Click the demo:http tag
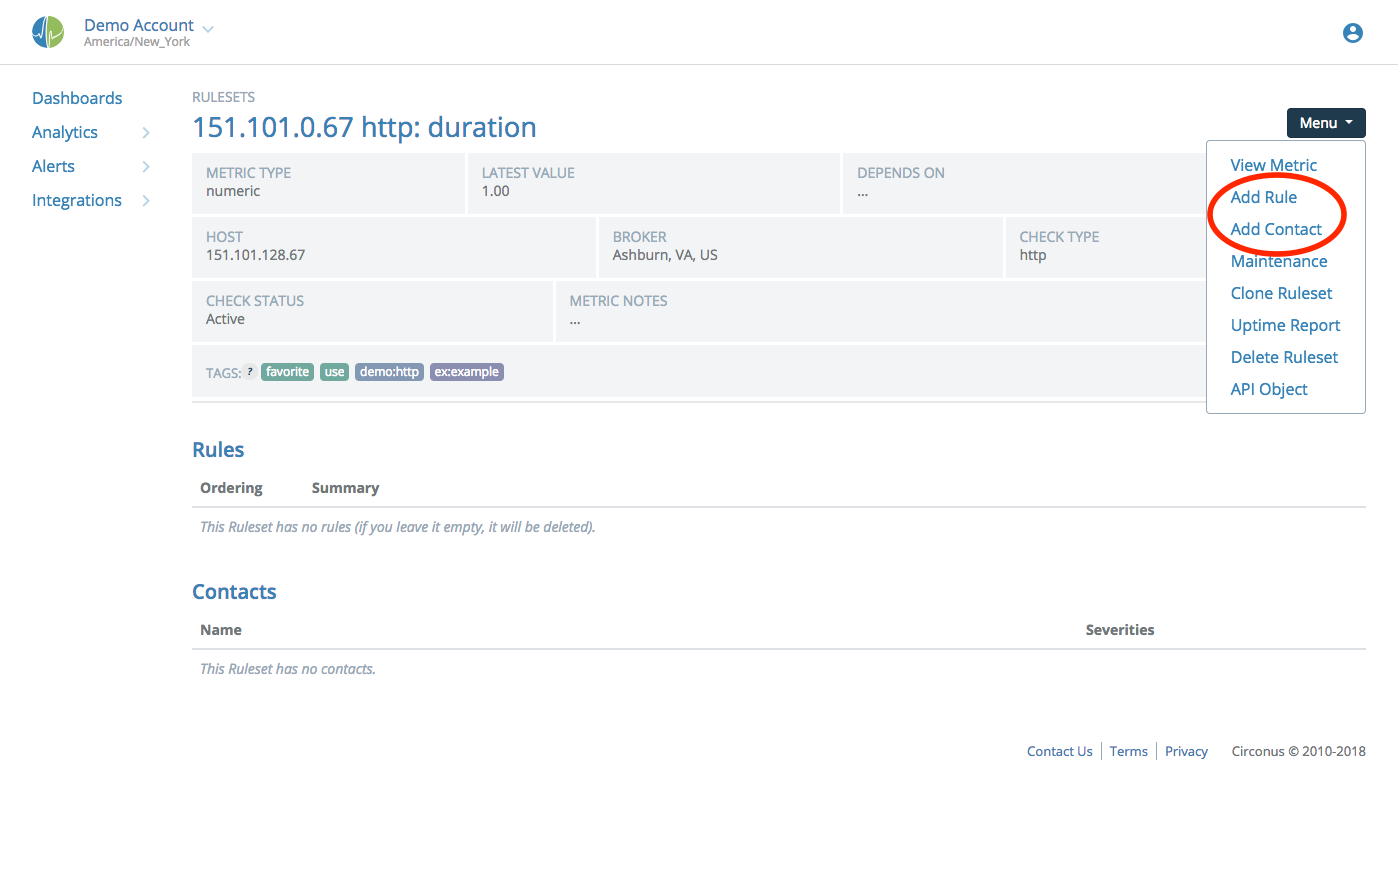The width and height of the screenshot is (1398, 887). click(389, 371)
